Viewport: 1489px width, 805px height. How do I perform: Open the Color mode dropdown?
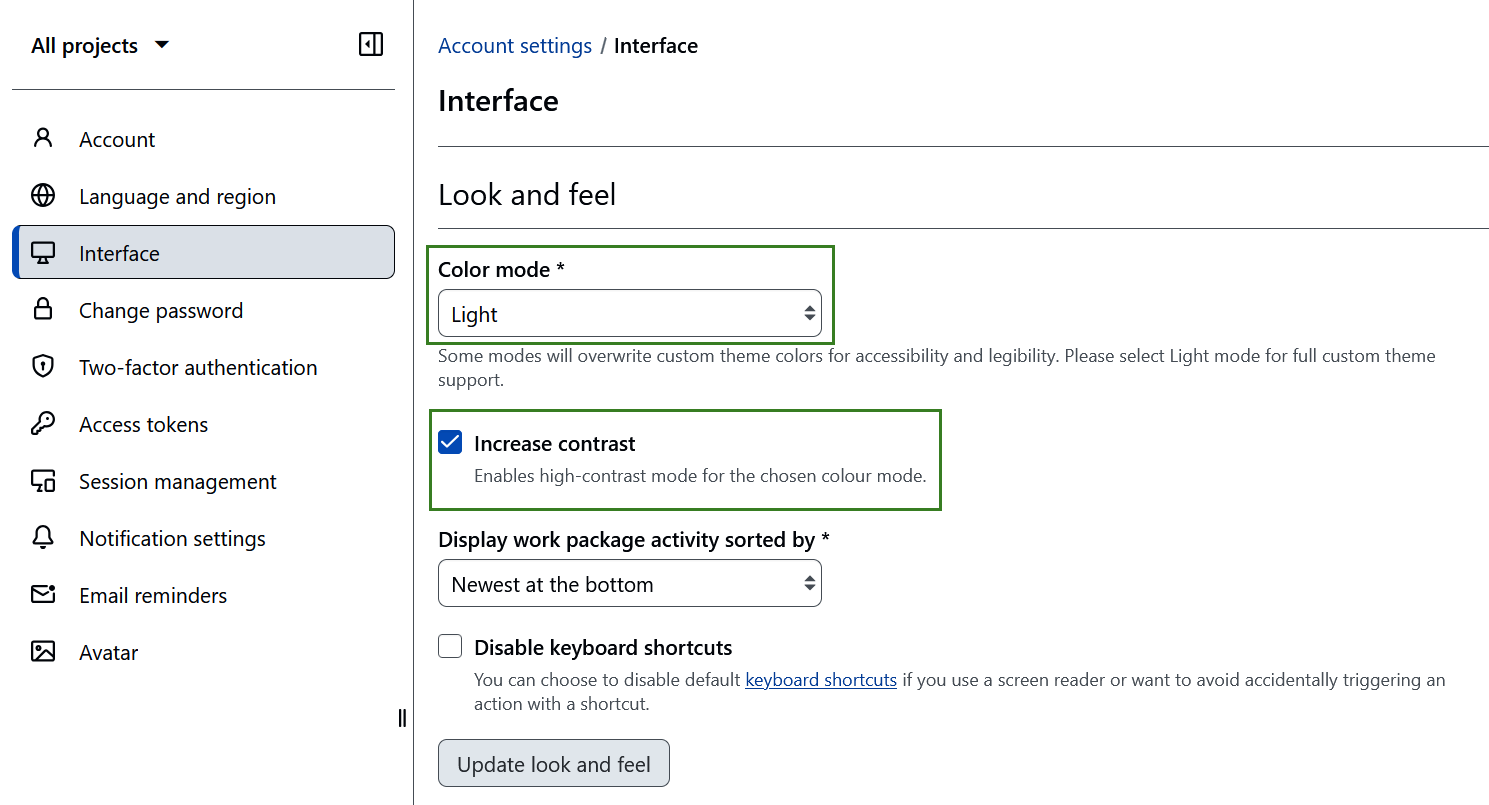point(630,313)
